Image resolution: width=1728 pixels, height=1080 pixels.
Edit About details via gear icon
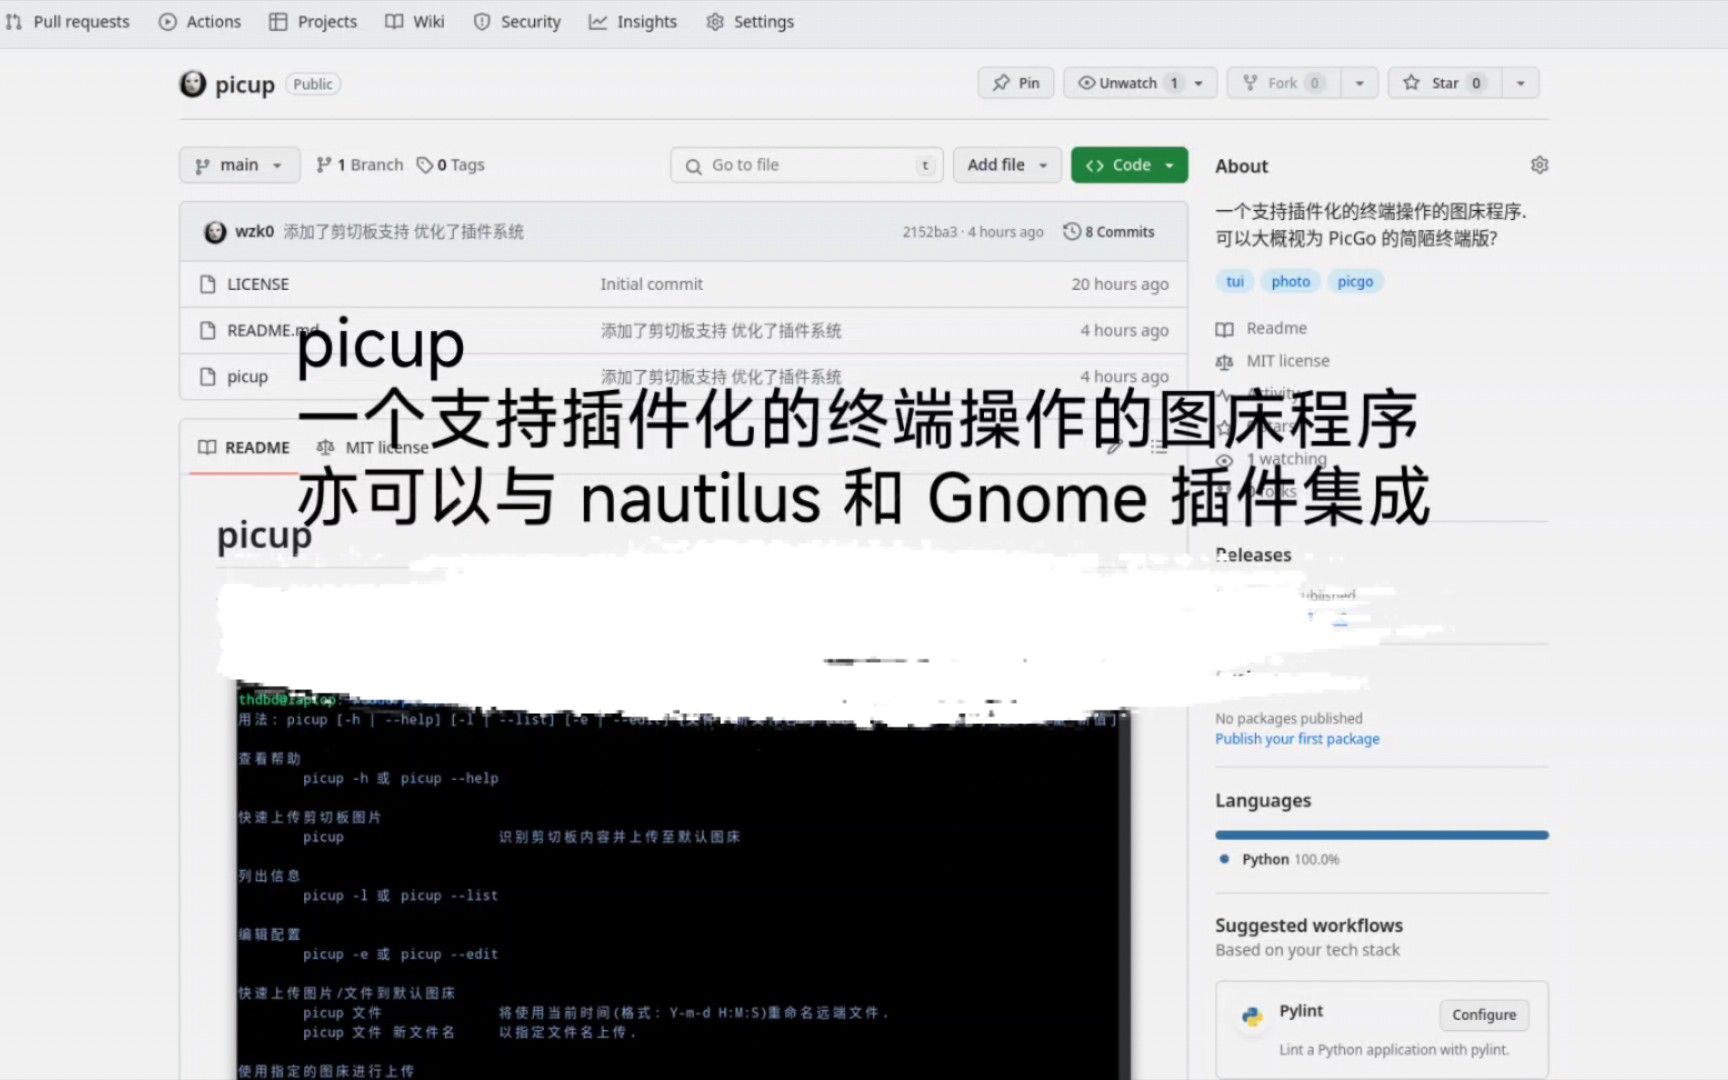click(1539, 165)
